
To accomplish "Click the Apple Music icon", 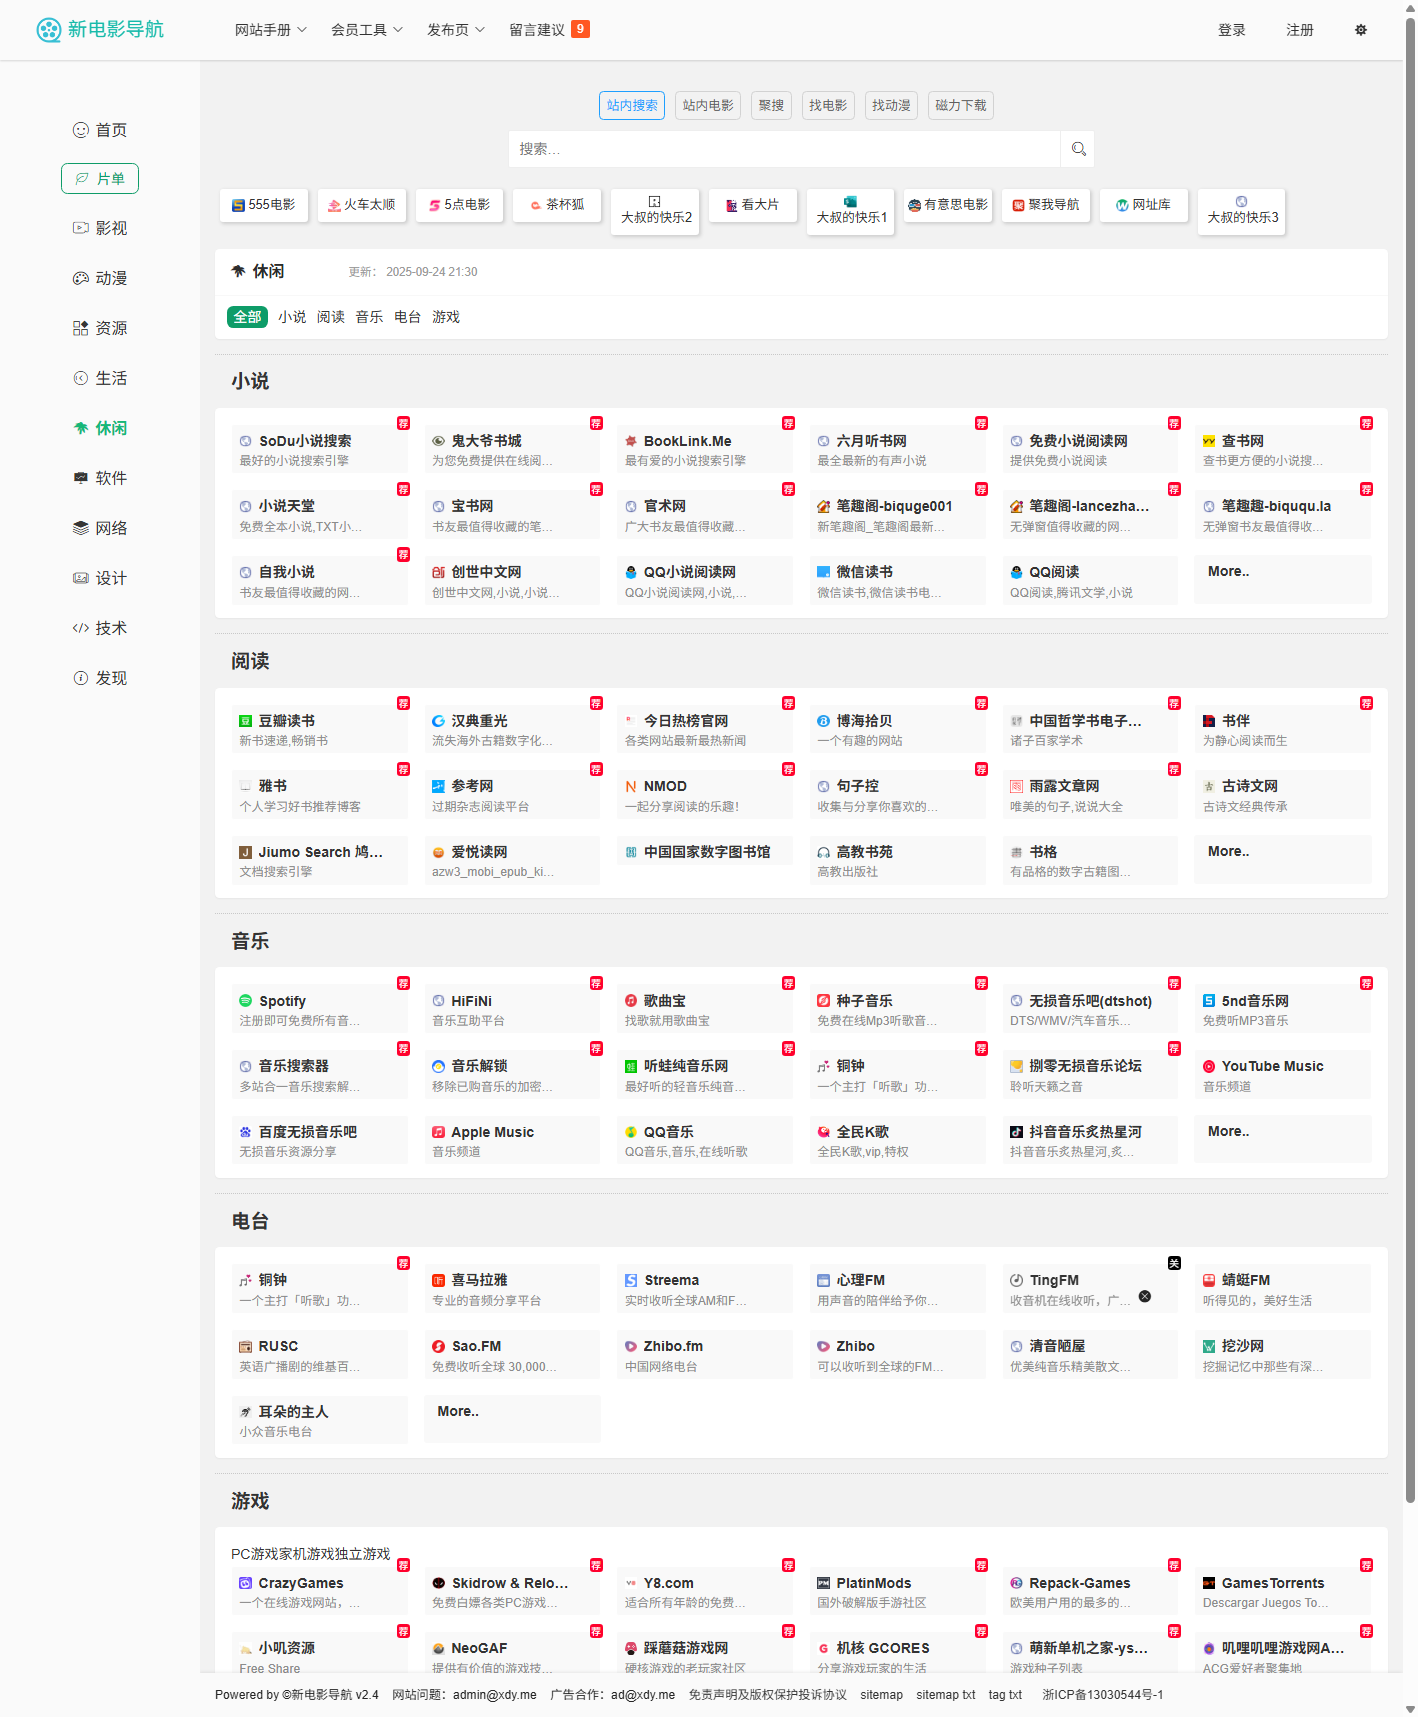I will 438,1132.
